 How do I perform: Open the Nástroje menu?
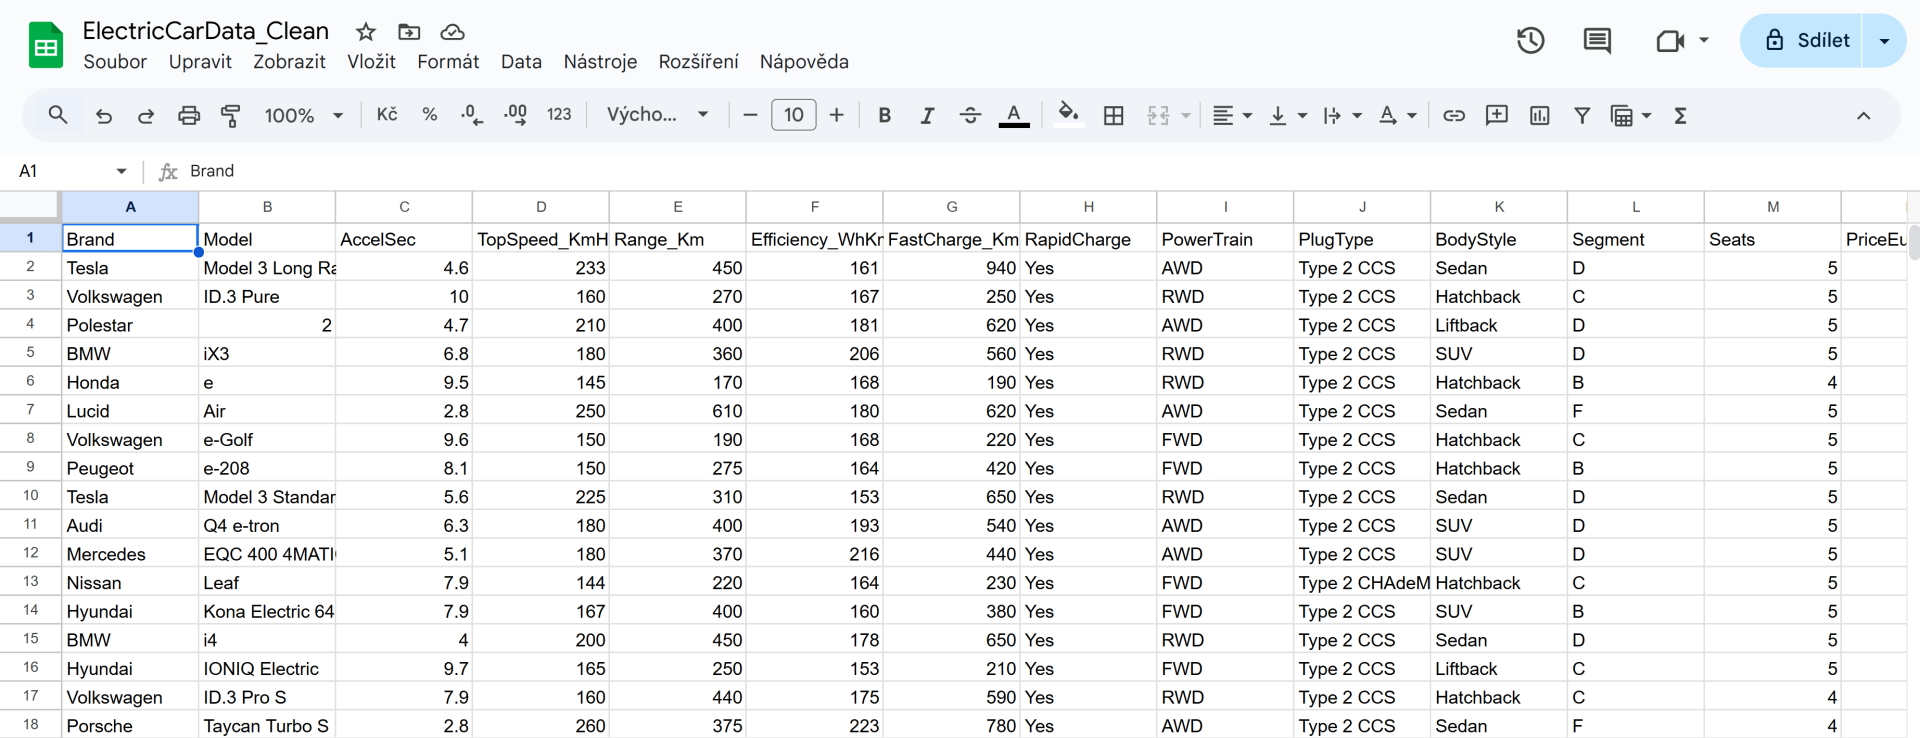600,62
